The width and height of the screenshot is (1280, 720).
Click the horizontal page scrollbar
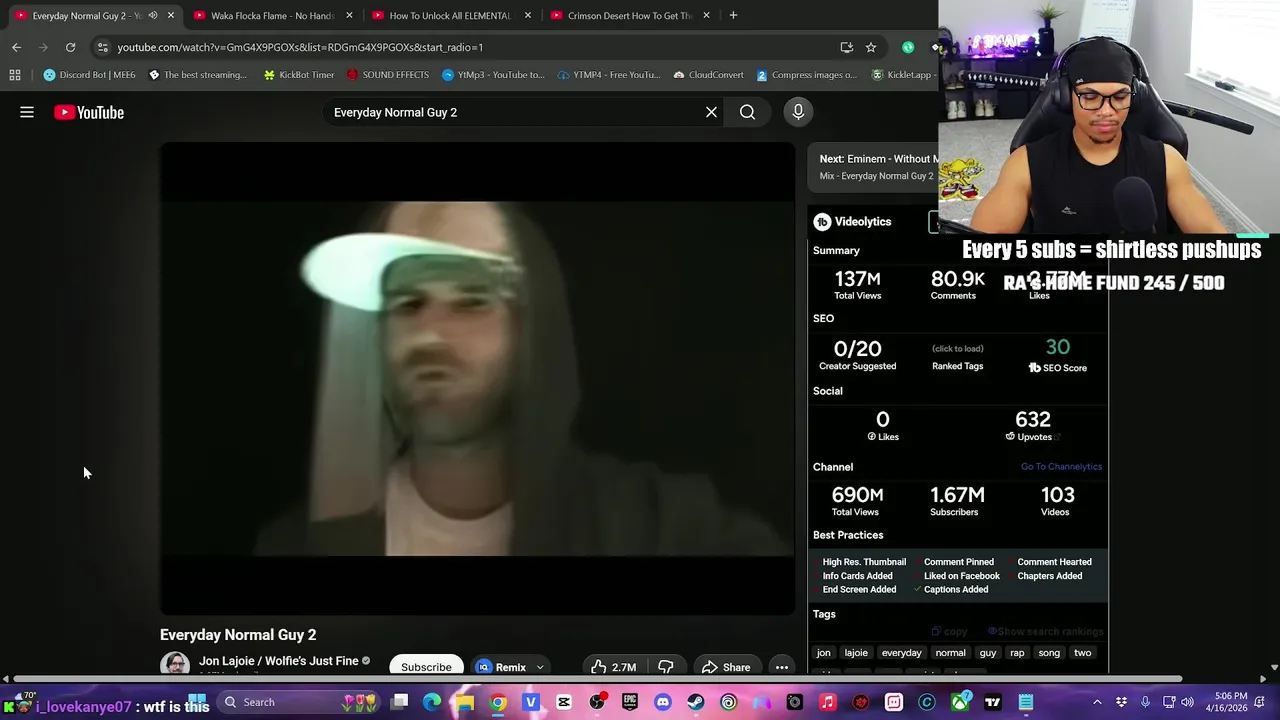tap(597, 679)
